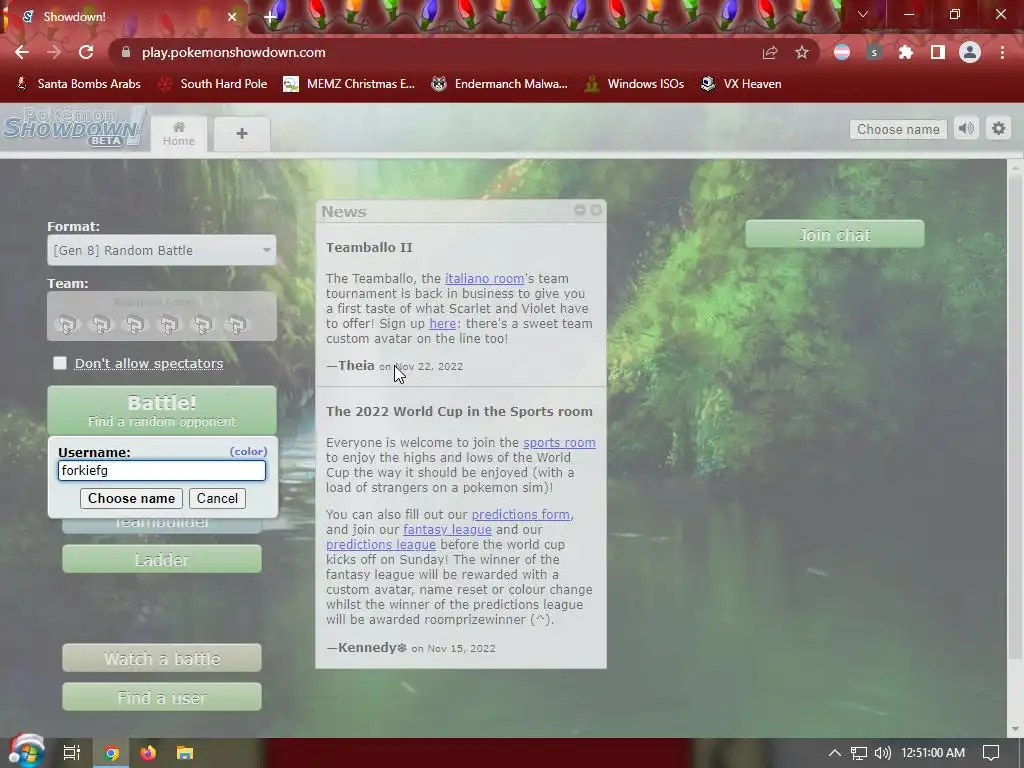Viewport: 1024px width, 768px height.
Task: Open File Explorer from the taskbar
Action: pos(185,753)
